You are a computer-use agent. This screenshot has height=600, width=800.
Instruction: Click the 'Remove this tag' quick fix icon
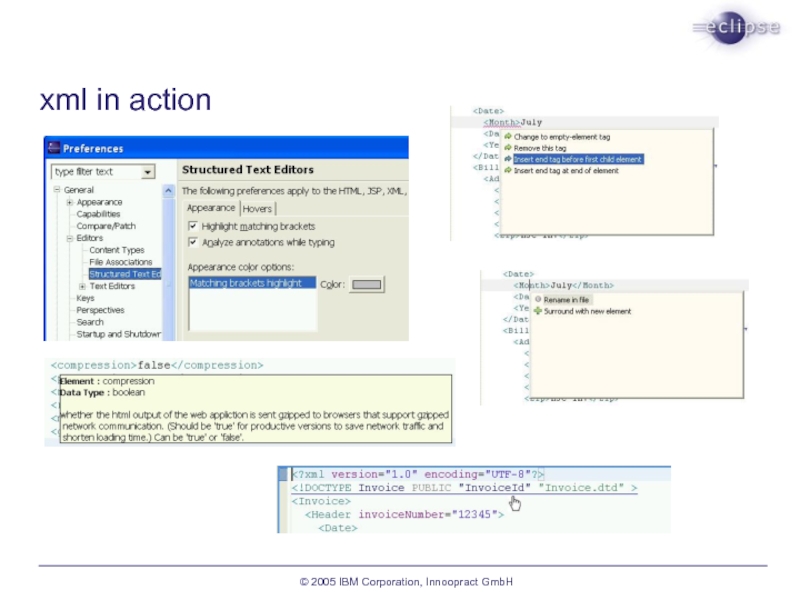[508, 148]
